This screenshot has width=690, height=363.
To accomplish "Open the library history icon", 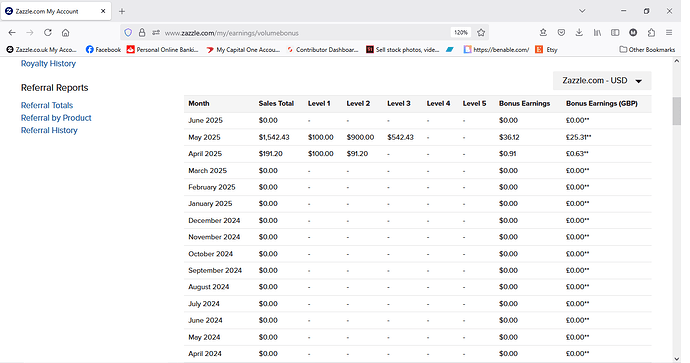I will [x=597, y=33].
